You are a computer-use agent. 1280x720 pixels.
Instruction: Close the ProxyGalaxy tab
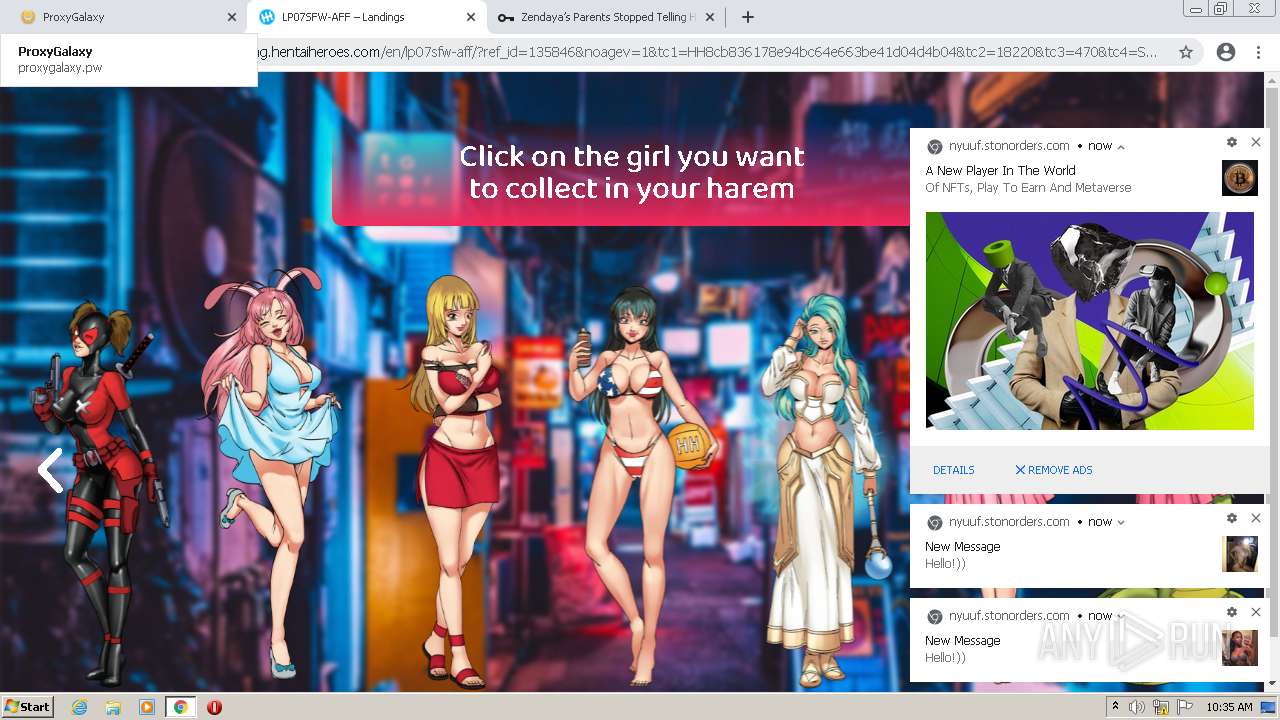pos(231,17)
